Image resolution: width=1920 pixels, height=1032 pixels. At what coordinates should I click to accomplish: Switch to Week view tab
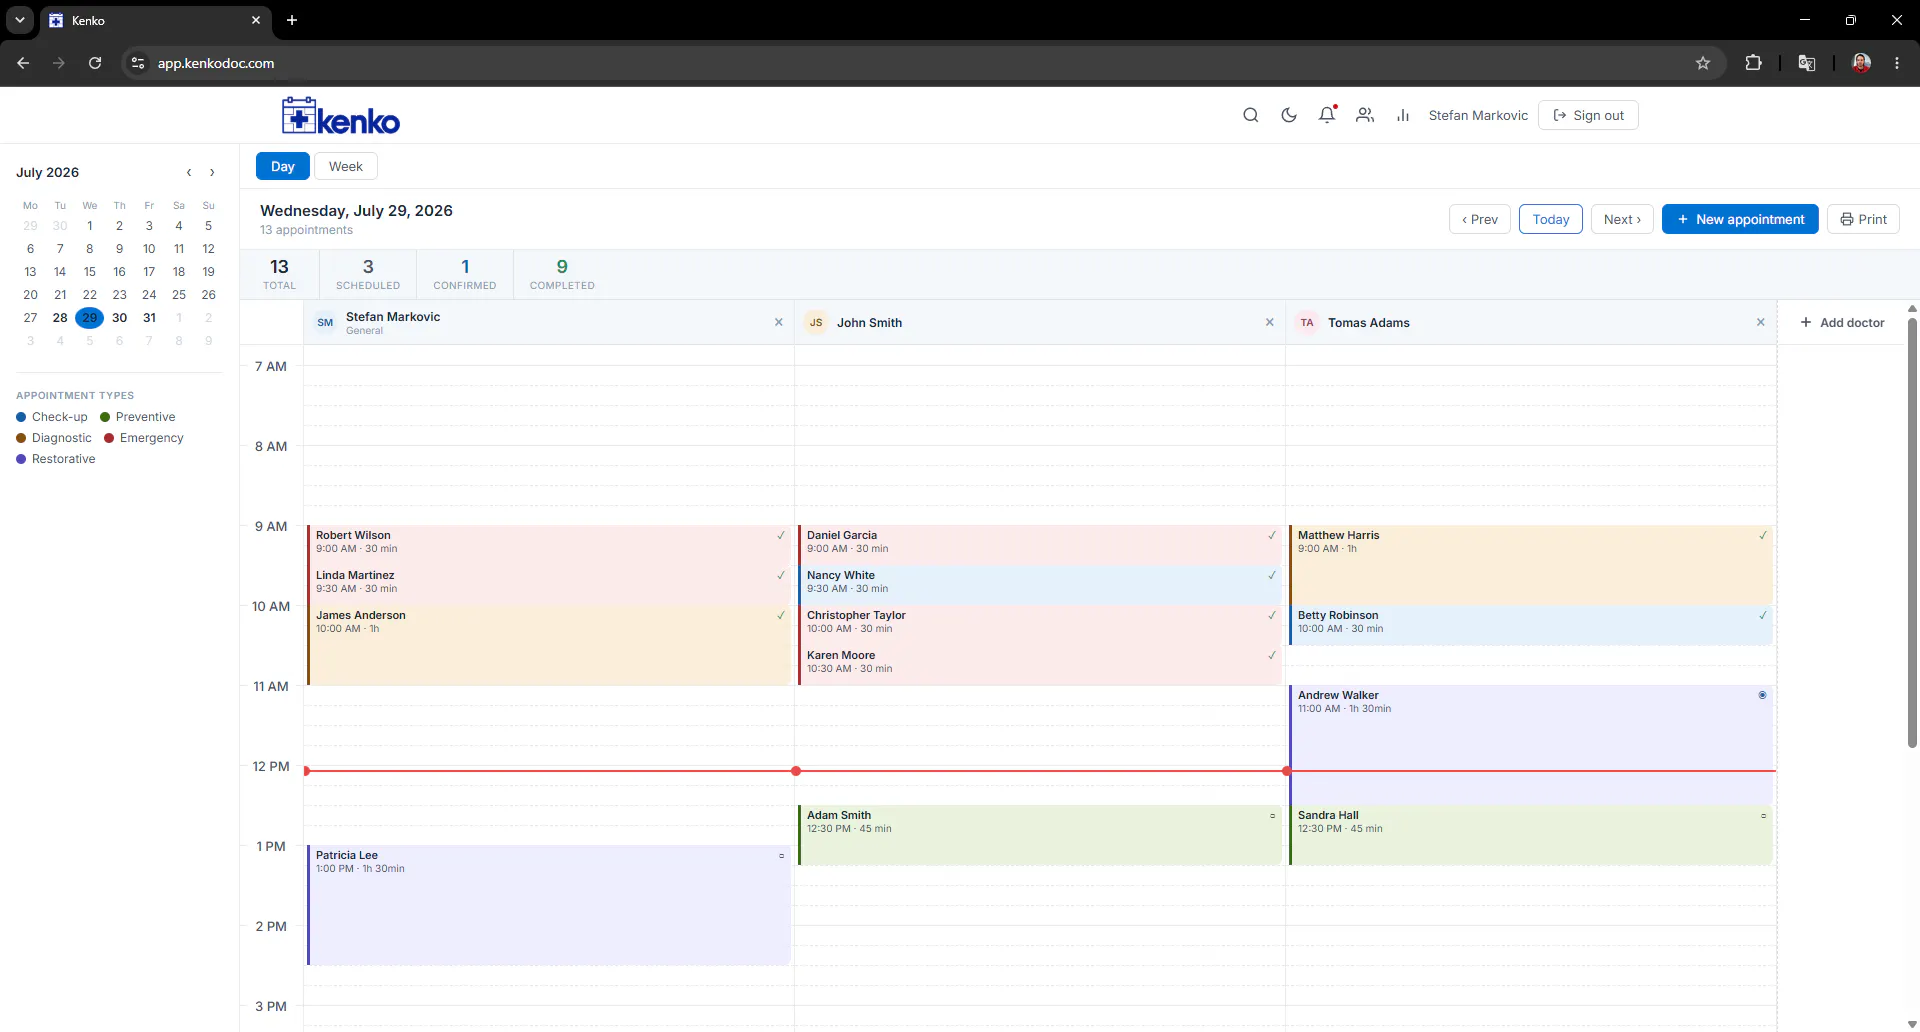[346, 166]
